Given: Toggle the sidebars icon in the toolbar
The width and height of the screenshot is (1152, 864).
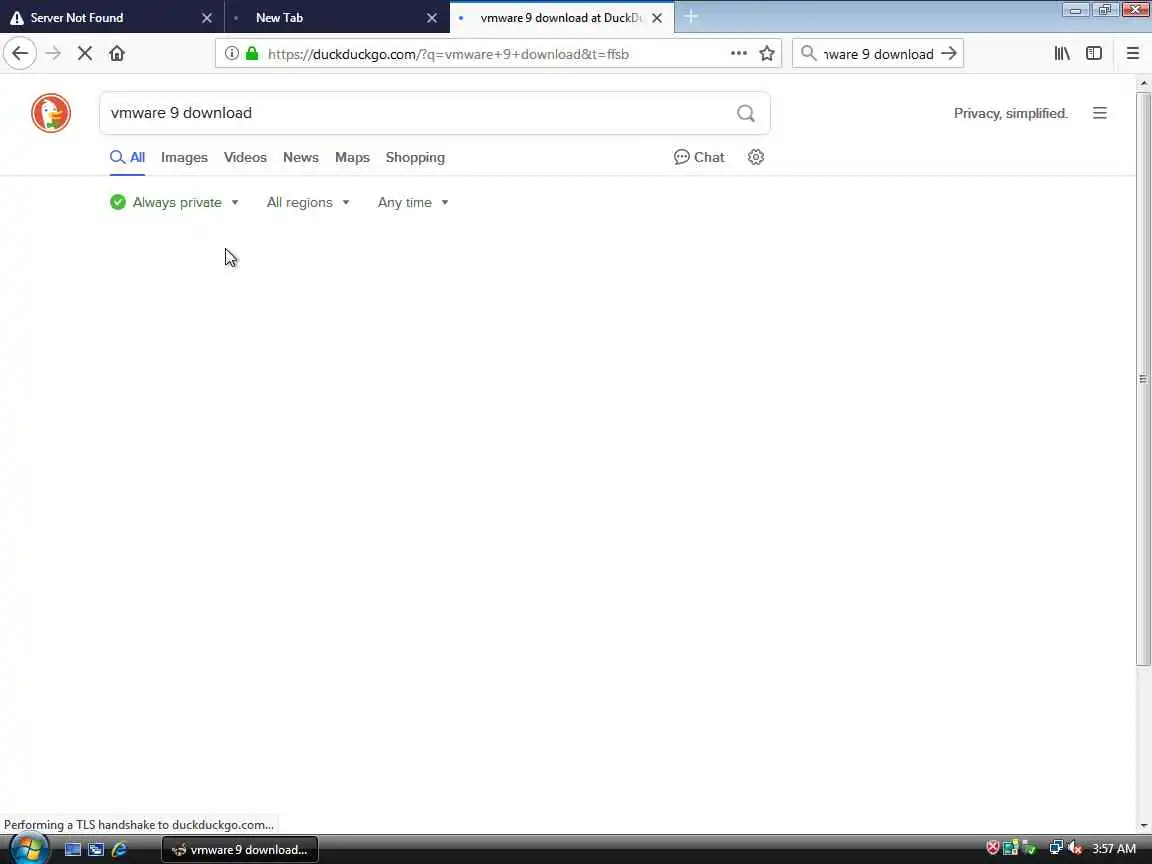Looking at the screenshot, I should click(1094, 54).
